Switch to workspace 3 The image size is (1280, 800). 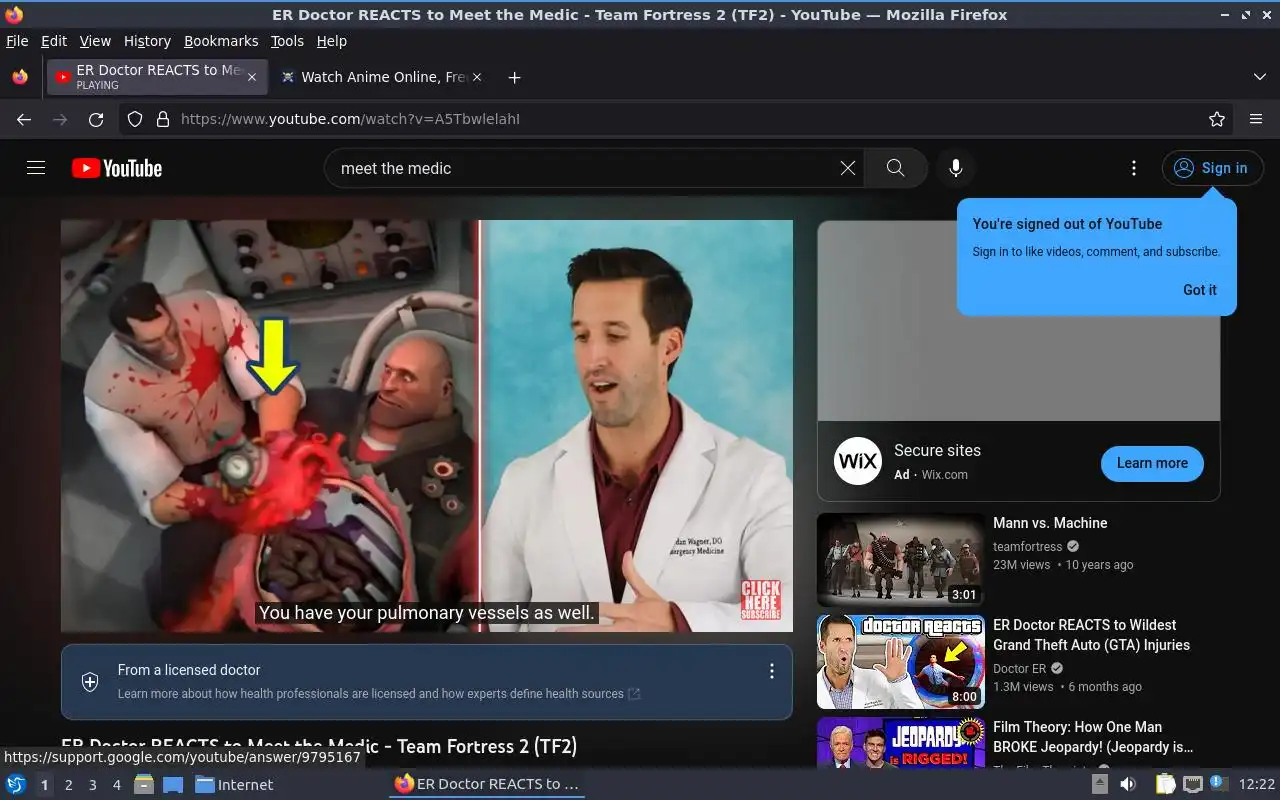pos(92,785)
